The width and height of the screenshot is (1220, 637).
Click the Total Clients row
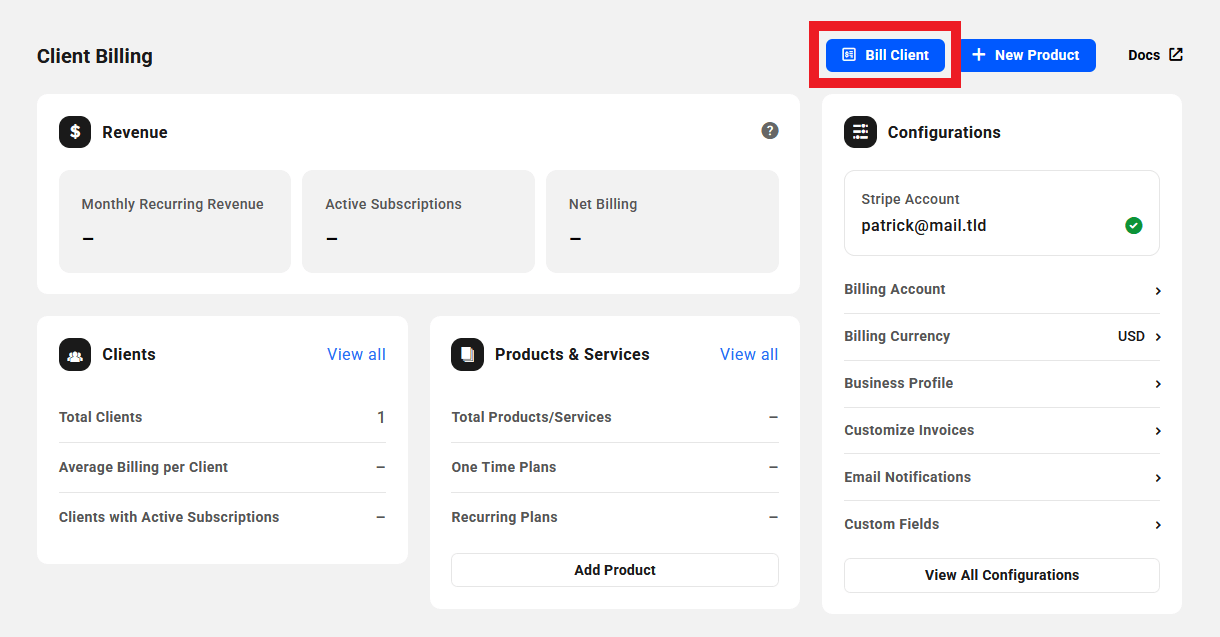pyautogui.click(x=222, y=417)
